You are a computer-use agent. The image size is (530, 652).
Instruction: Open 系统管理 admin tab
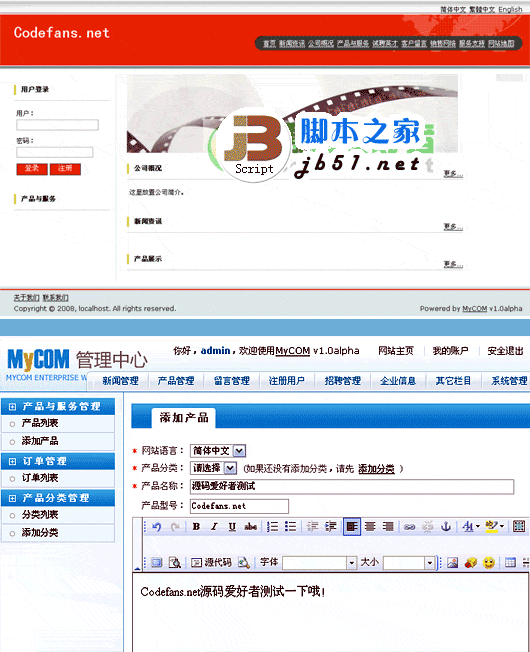509,380
